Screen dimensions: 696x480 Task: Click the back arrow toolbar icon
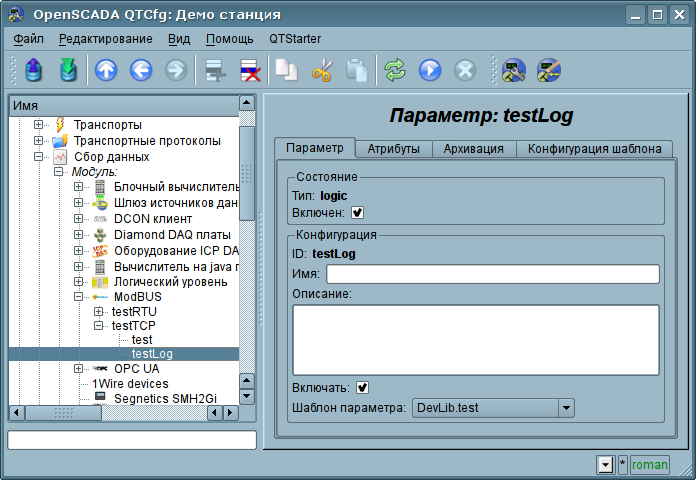point(140,70)
